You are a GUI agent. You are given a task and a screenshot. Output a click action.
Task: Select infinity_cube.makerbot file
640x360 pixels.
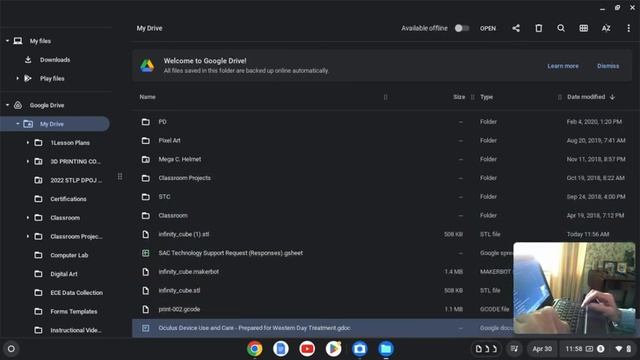pos(322,272)
